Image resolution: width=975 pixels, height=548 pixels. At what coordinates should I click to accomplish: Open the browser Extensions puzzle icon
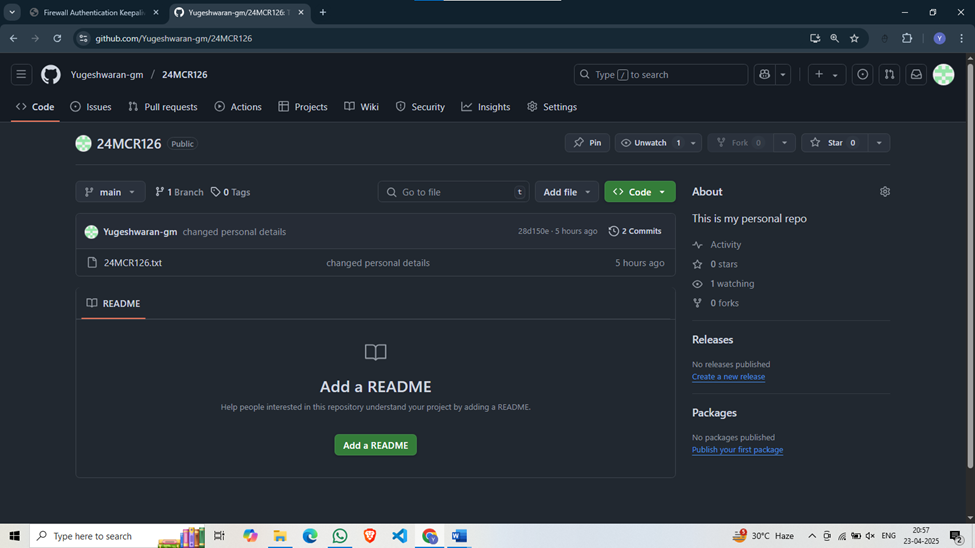click(907, 39)
